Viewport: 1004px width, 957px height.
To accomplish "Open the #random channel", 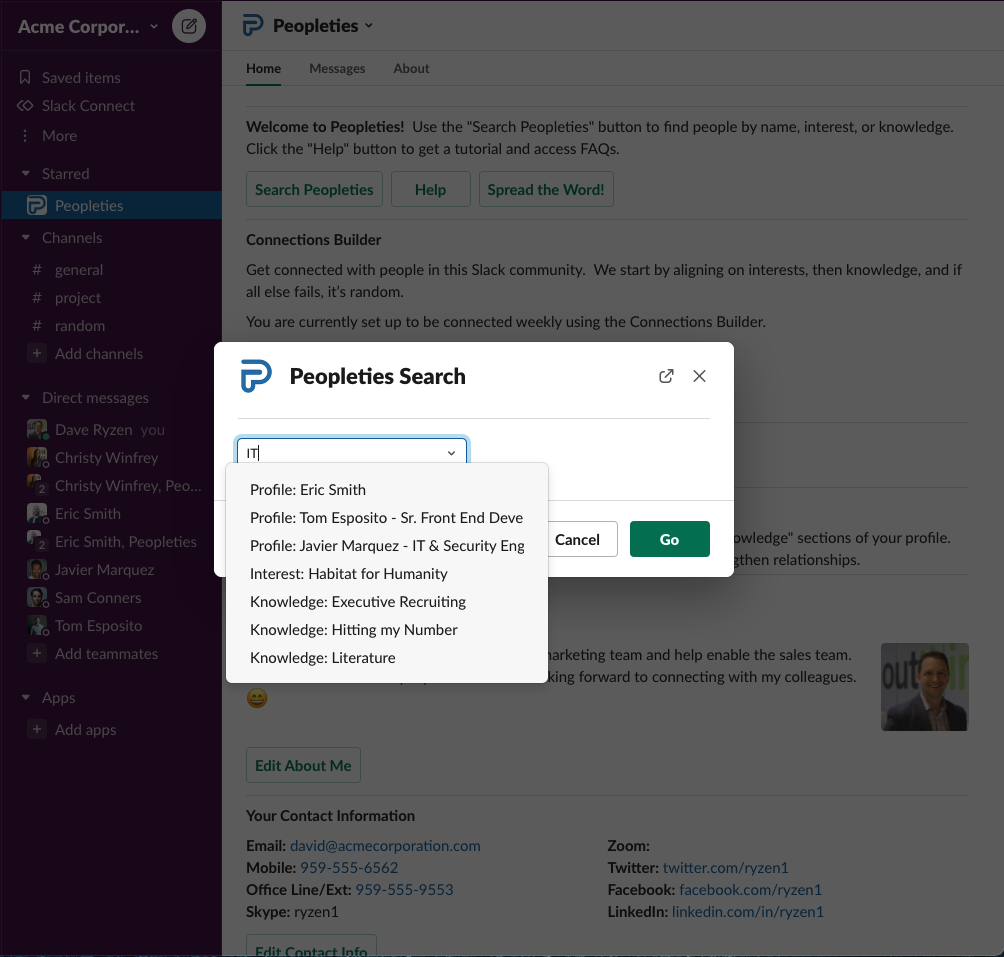I will [79, 326].
